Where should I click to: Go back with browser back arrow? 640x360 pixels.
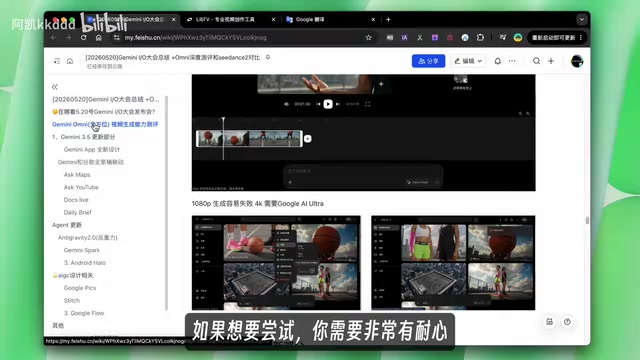[x=53, y=38]
